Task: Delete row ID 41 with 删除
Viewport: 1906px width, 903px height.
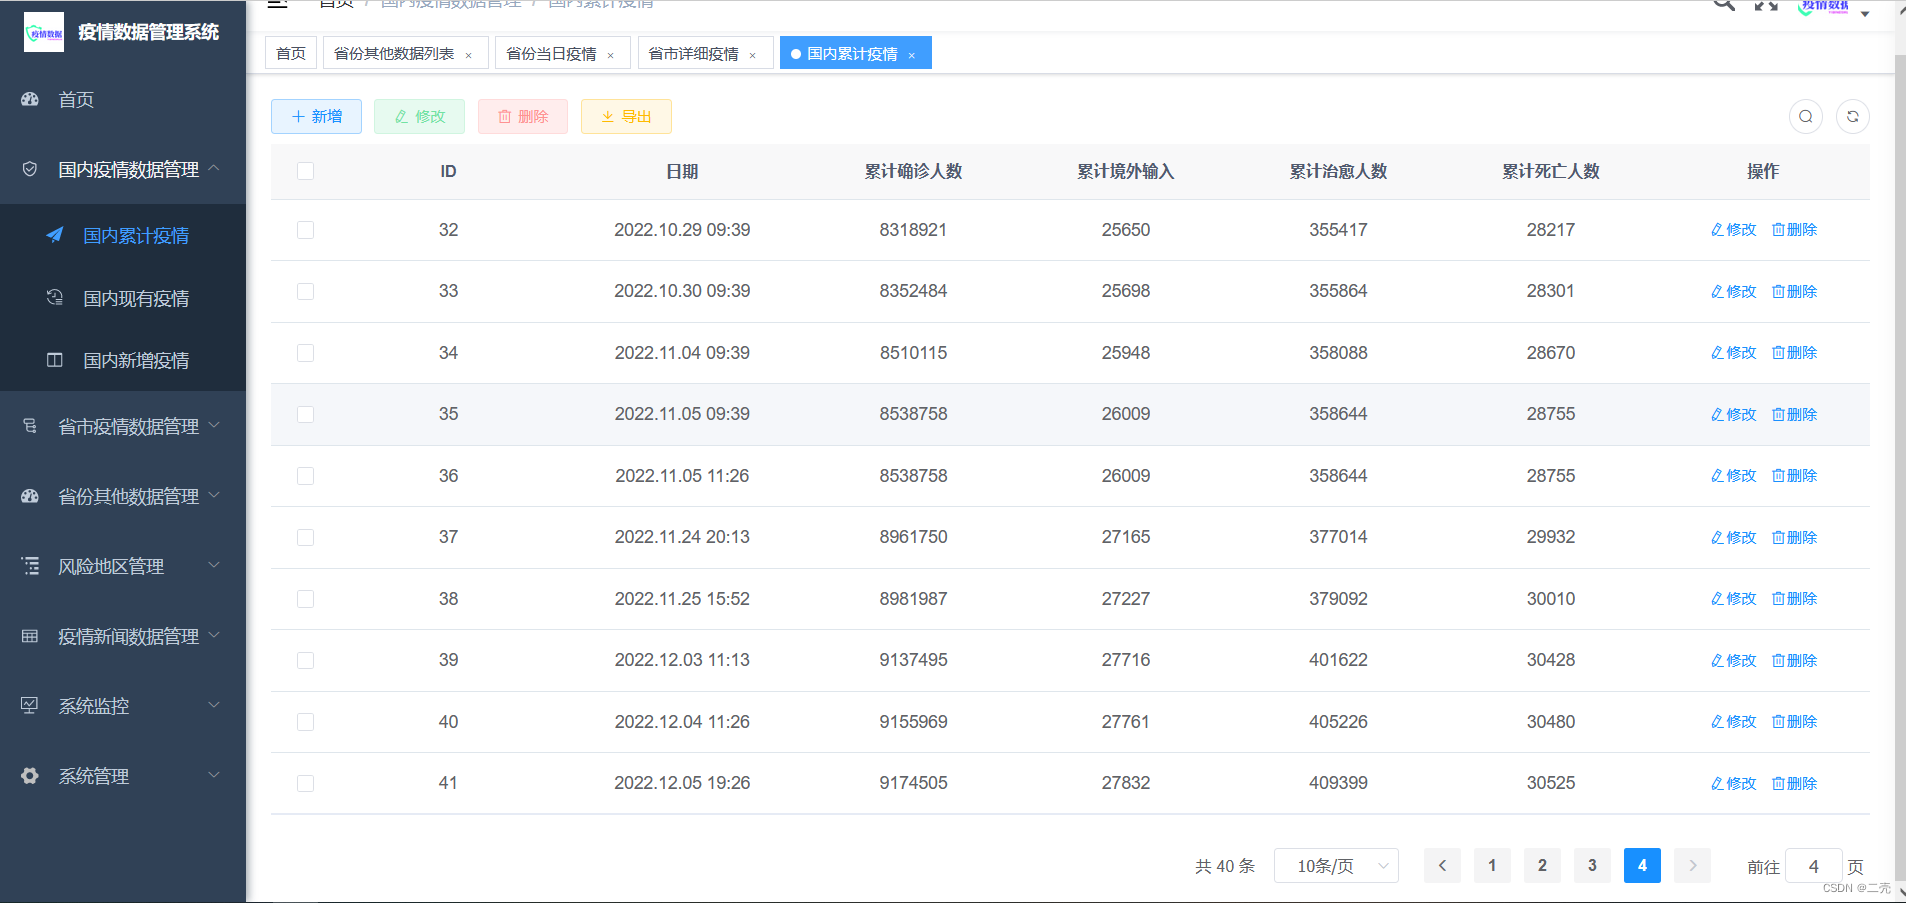Action: [1794, 784]
